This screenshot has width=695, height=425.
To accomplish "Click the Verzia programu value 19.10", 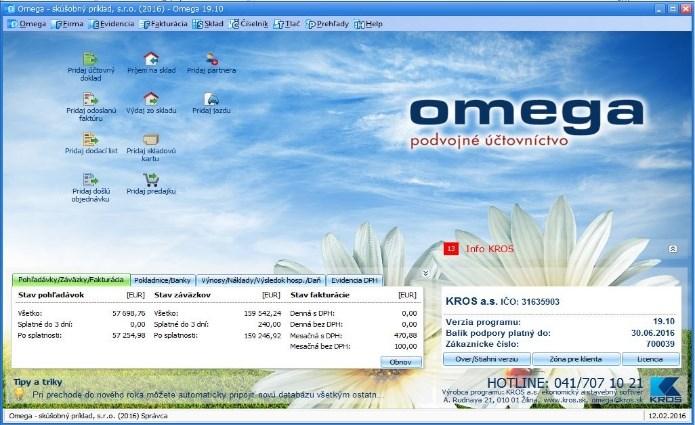I will [x=664, y=322].
